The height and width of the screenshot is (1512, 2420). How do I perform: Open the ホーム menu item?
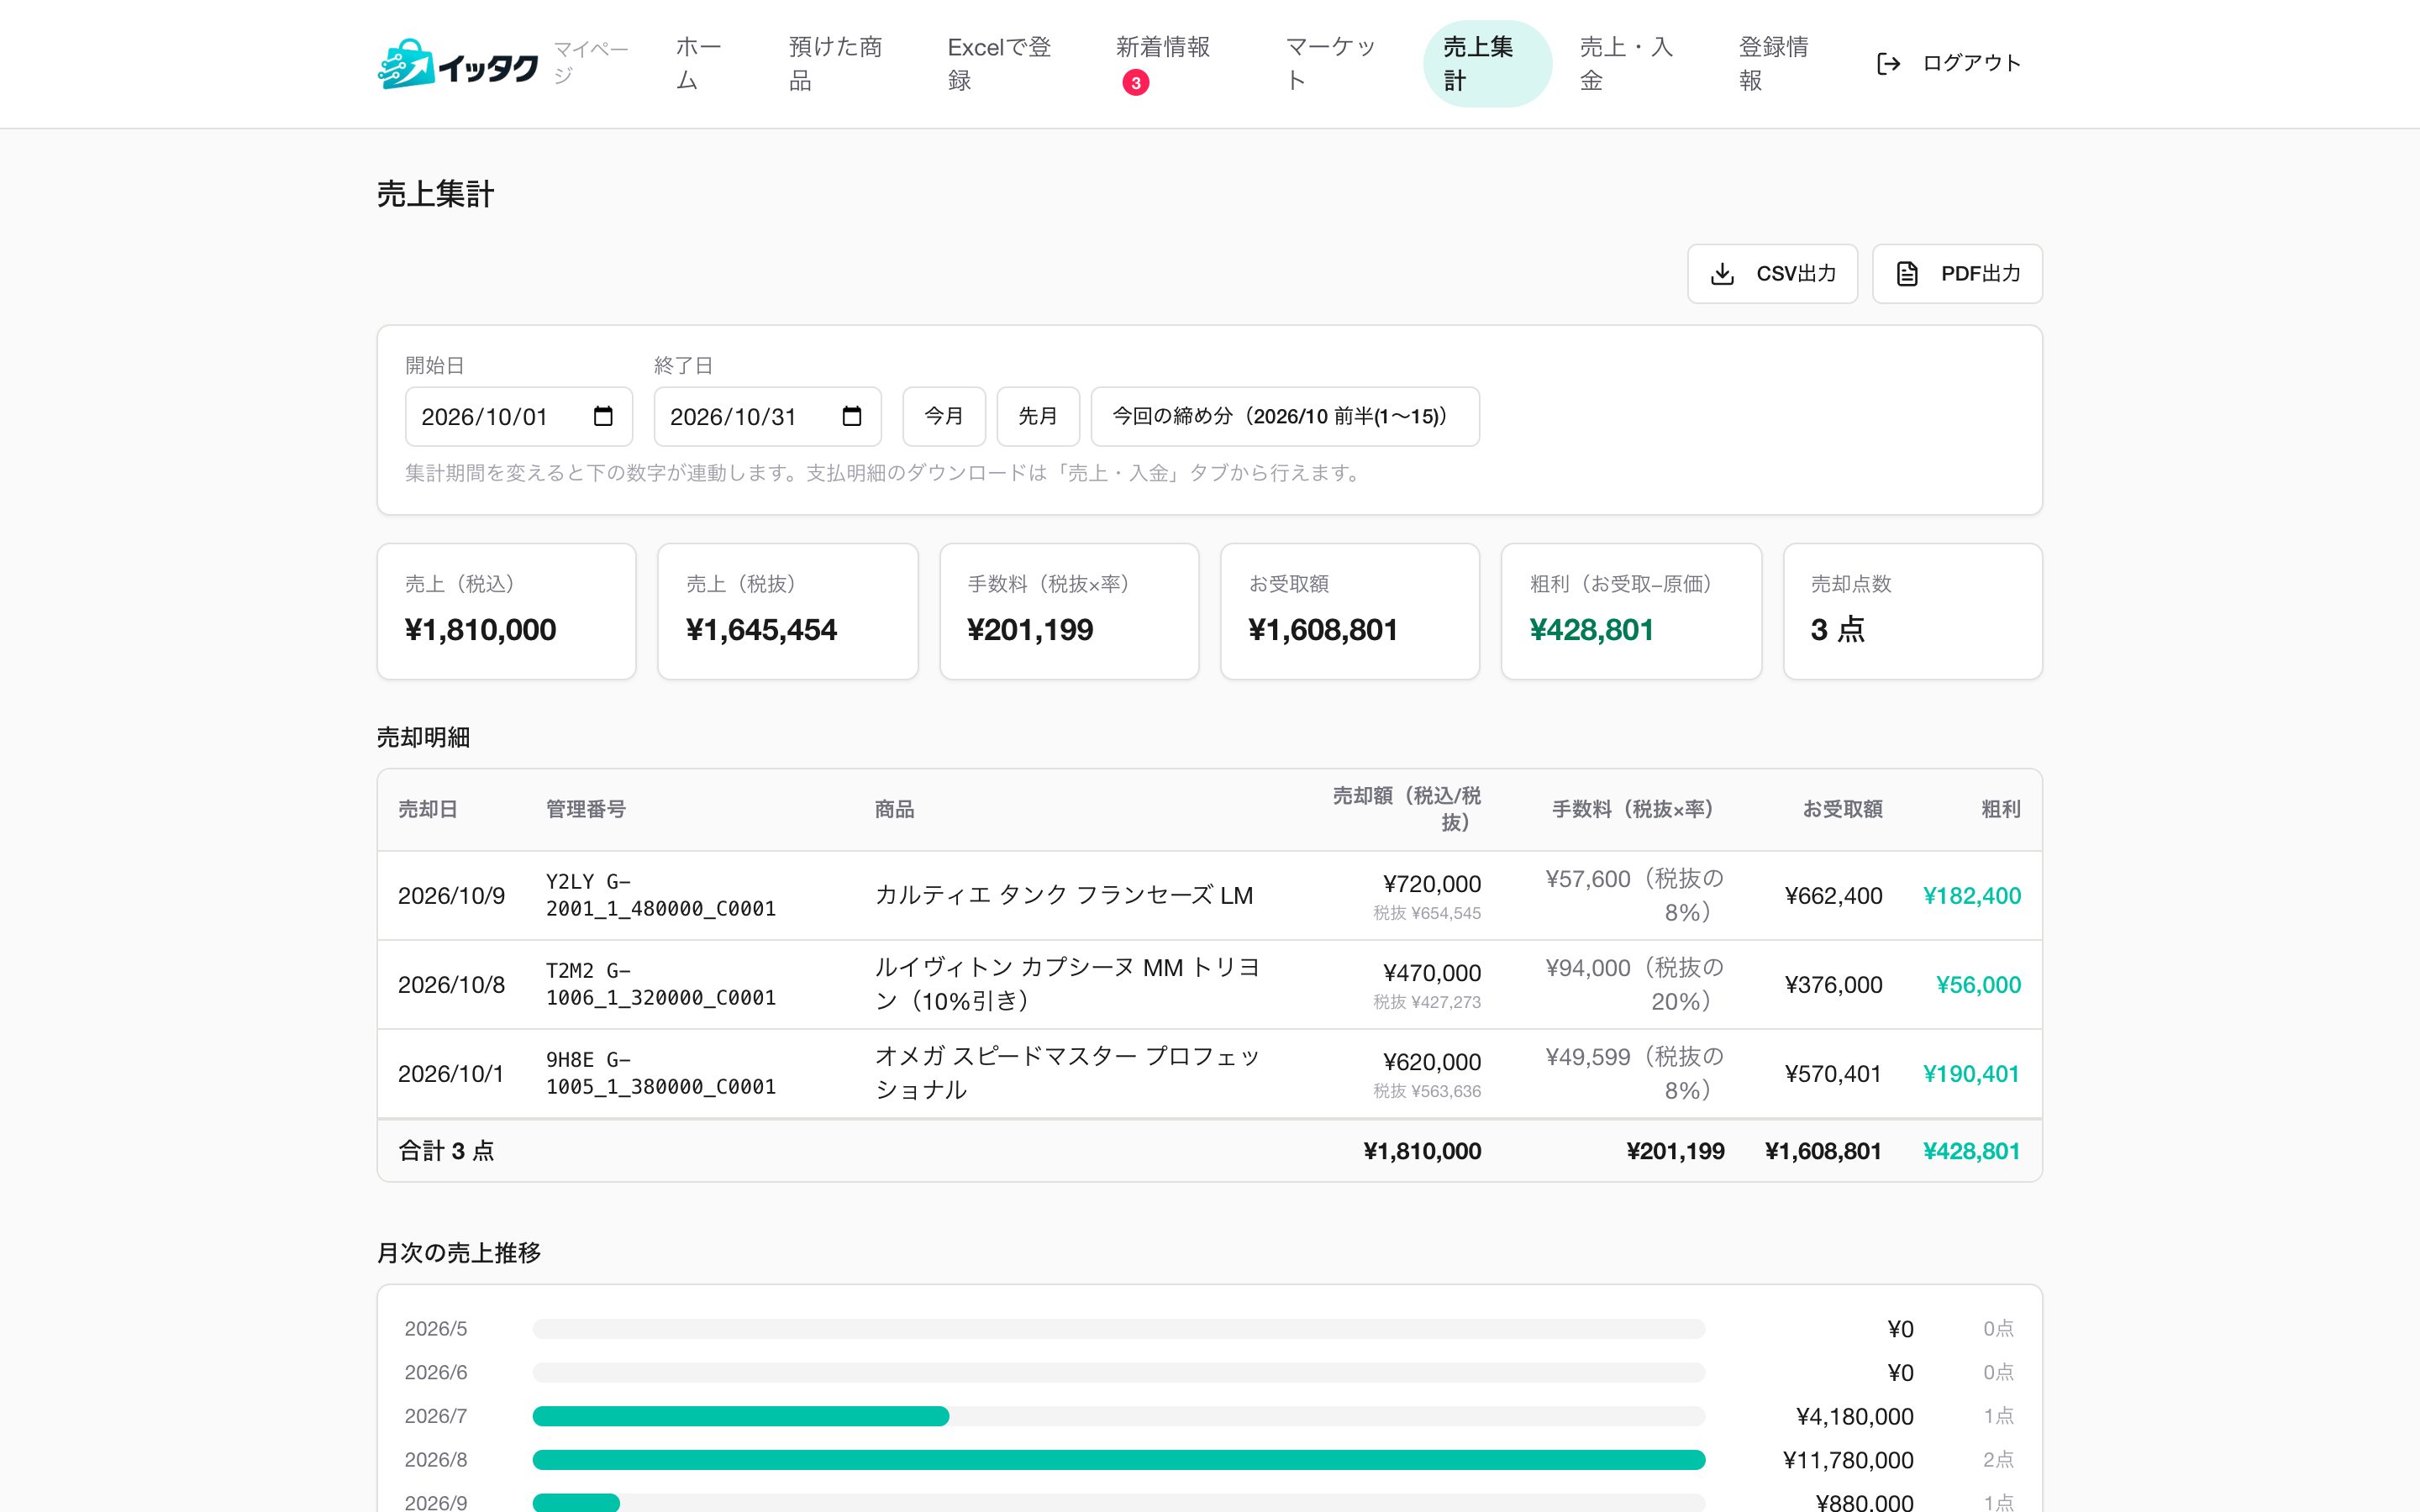(699, 64)
